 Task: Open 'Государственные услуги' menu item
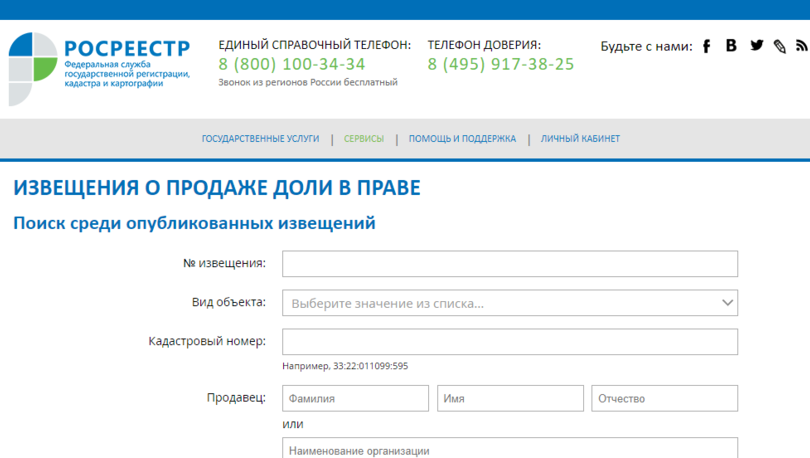pos(260,139)
